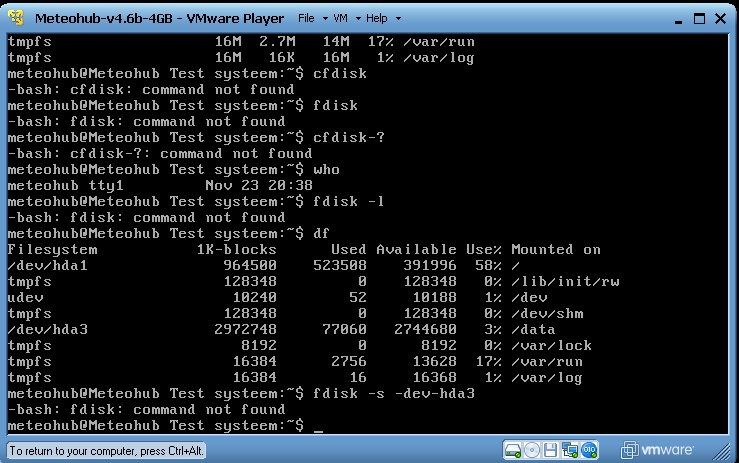Click the /data mount point text
The width and height of the screenshot is (739, 463).
coord(534,330)
